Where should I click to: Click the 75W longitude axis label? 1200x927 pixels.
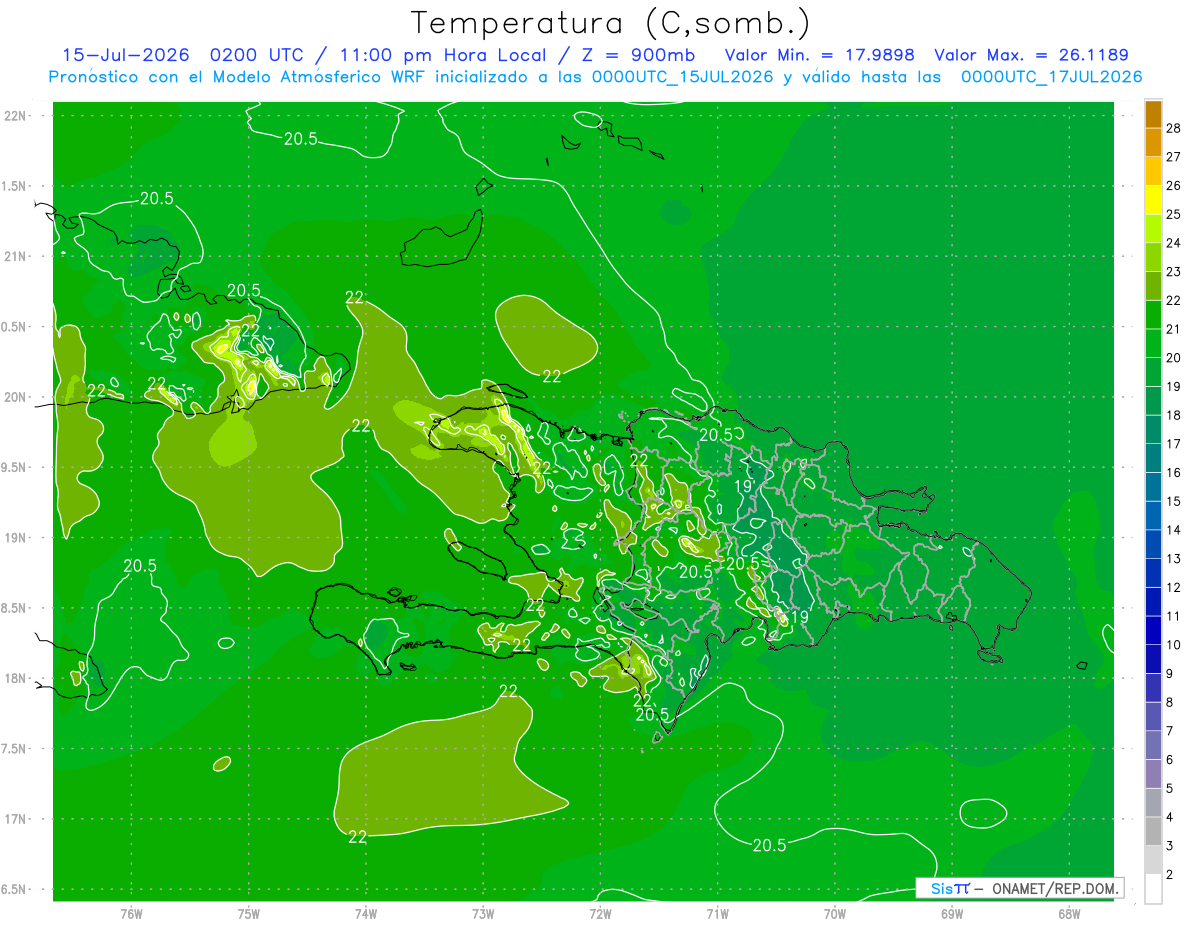pyautogui.click(x=249, y=913)
